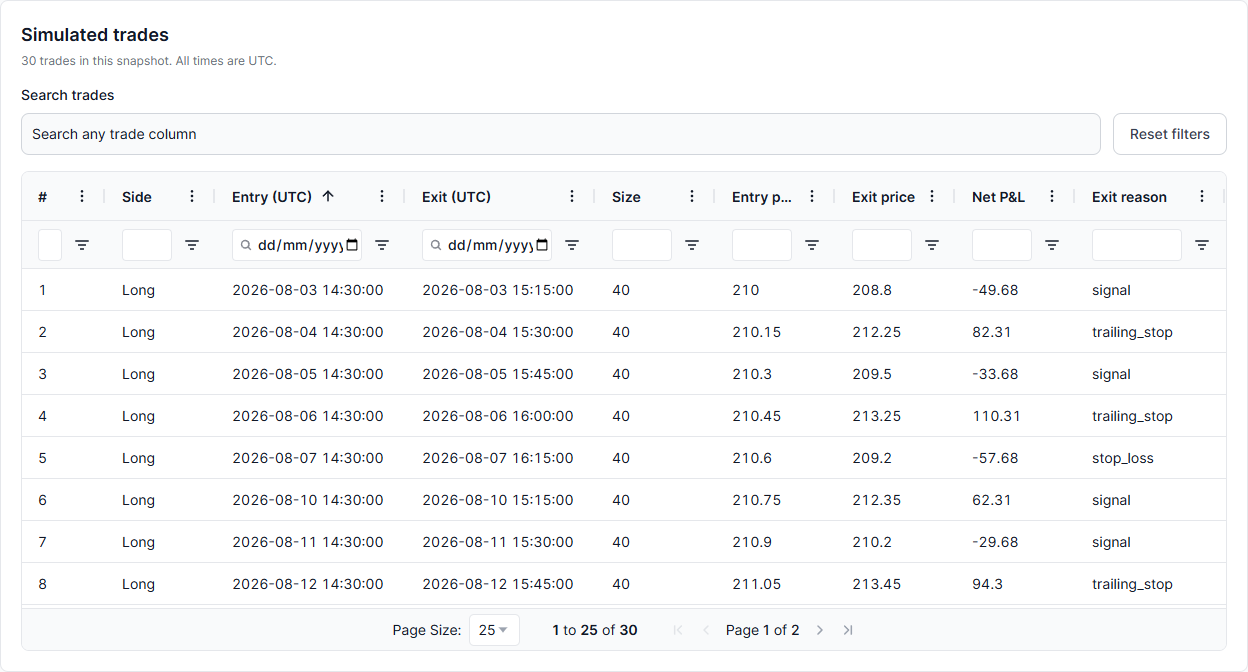This screenshot has width=1248, height=672.
Task: Focus the Entry price filter input
Action: coord(762,245)
